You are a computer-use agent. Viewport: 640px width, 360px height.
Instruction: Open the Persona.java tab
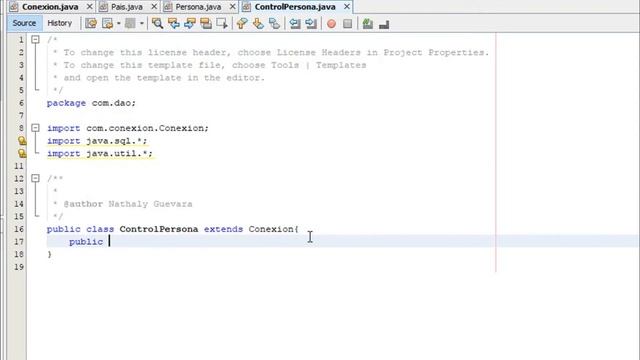(198, 7)
